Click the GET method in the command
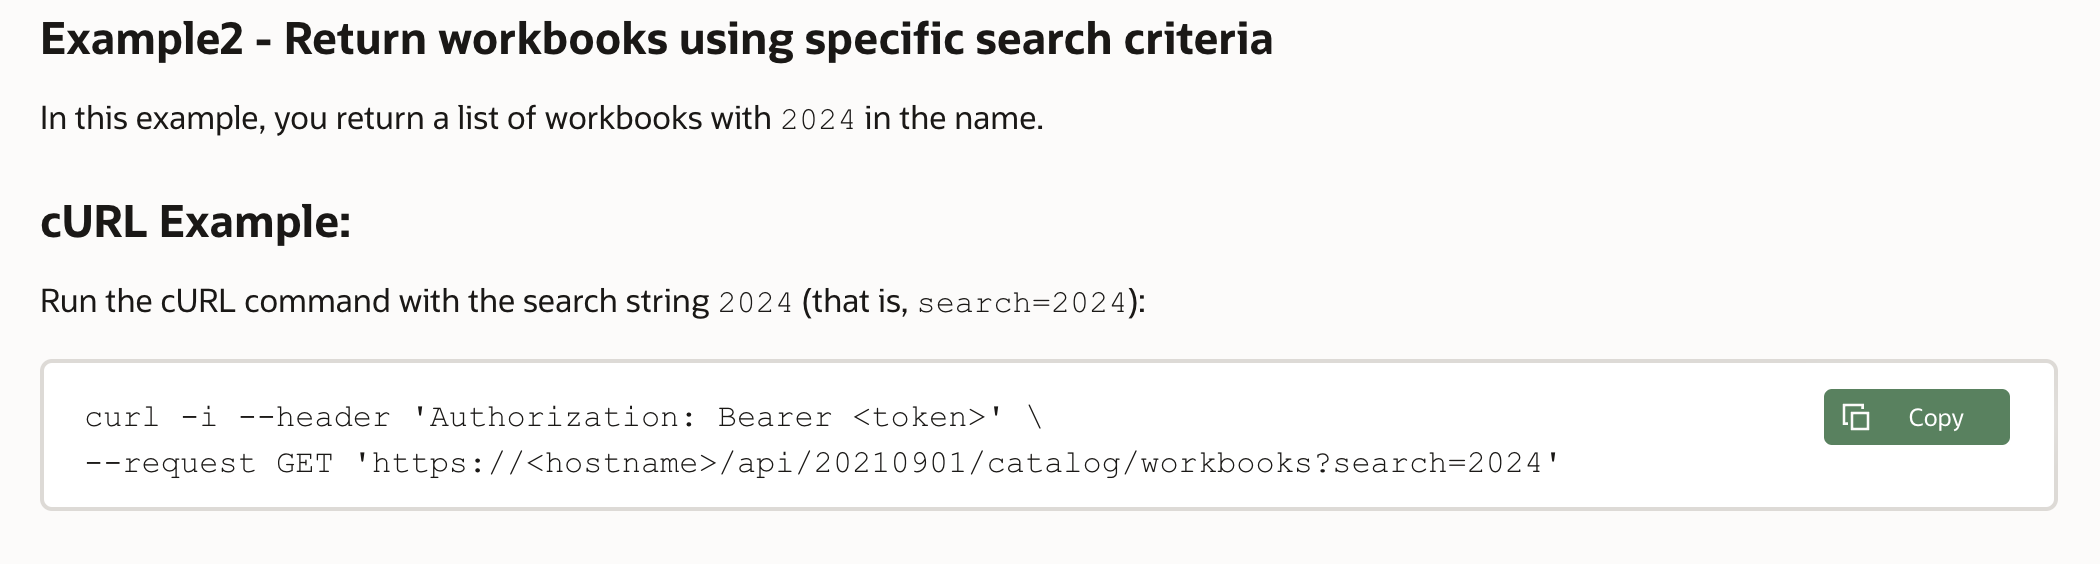The image size is (2100, 564). pyautogui.click(x=304, y=464)
